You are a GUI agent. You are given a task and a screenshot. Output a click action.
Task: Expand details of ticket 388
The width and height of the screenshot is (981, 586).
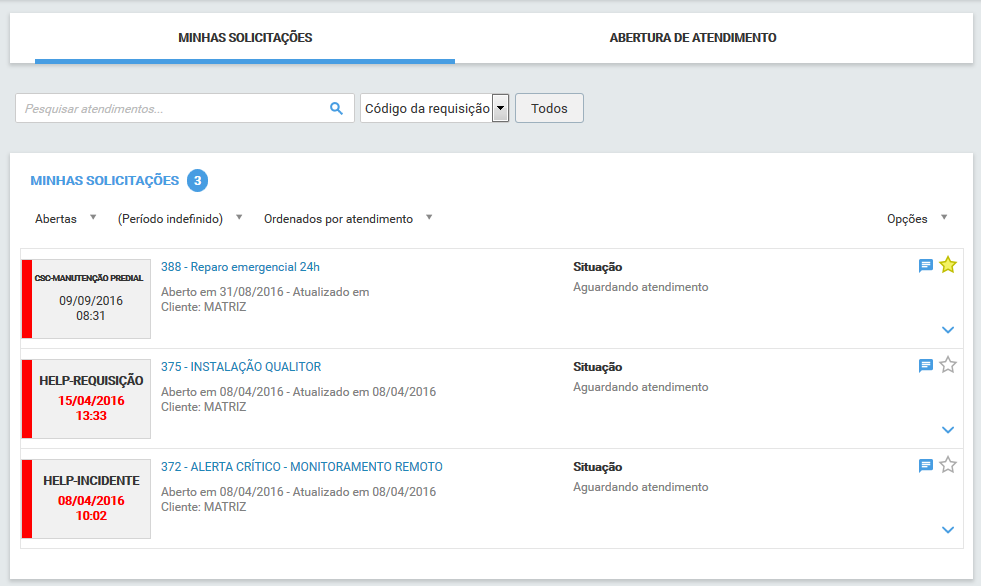[x=946, y=329]
